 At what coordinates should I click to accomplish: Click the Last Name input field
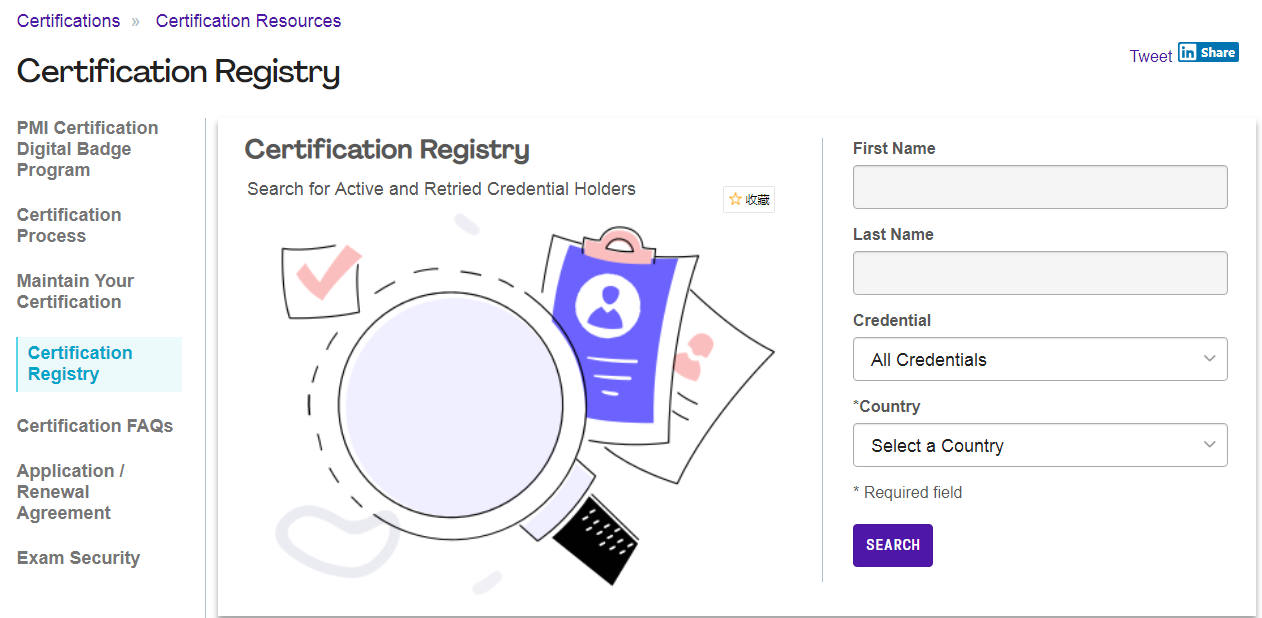click(x=1039, y=273)
